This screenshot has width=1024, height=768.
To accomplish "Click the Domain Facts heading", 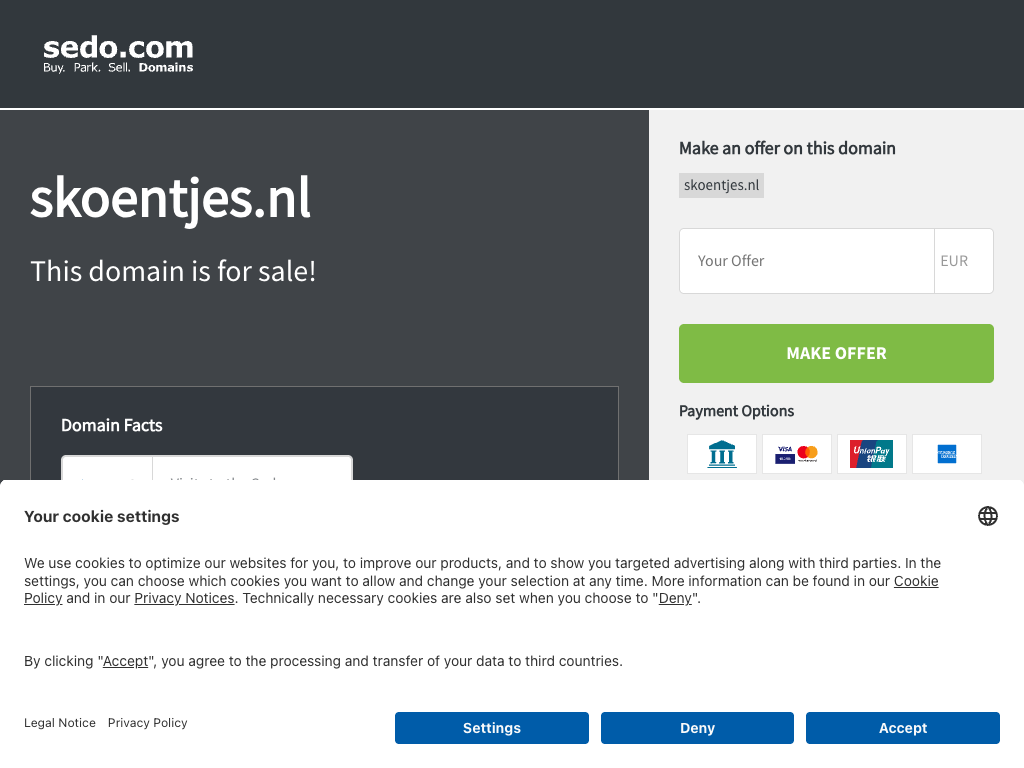I will click(x=112, y=425).
